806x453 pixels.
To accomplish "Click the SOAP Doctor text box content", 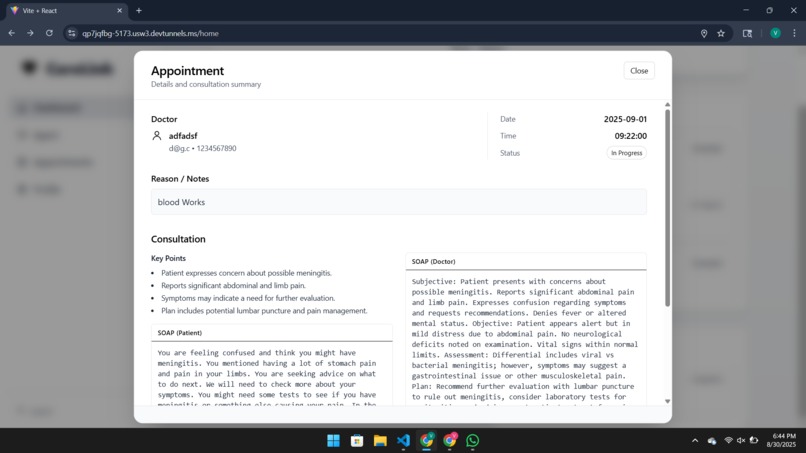I will coord(525,338).
